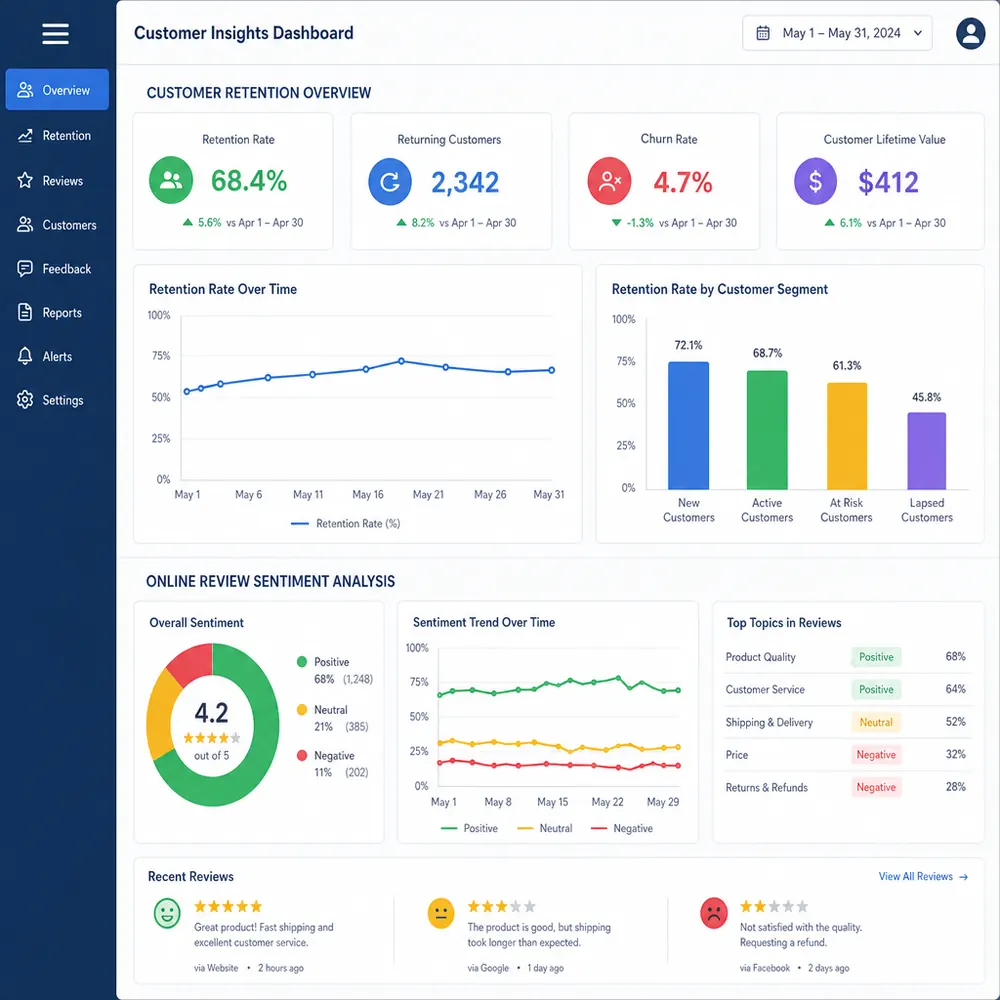Expand the May 1 – May 31, 2024 dropdown

pos(837,33)
